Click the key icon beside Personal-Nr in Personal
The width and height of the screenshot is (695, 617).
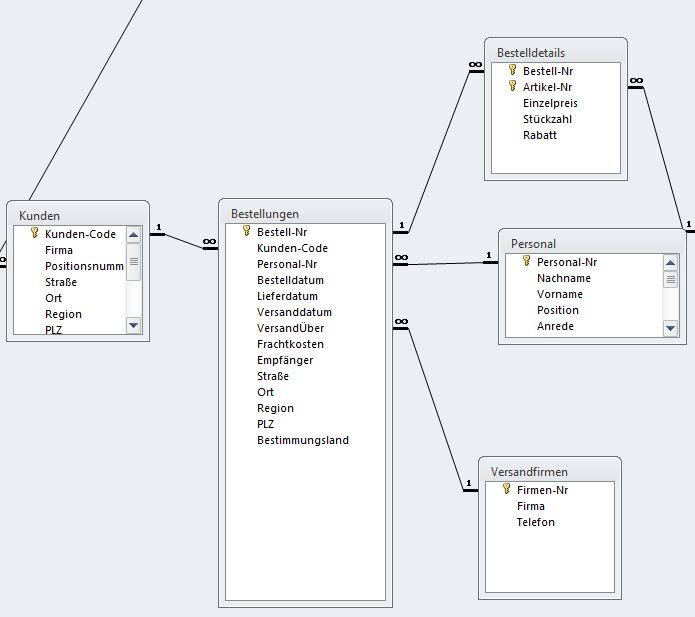pyautogui.click(x=527, y=261)
